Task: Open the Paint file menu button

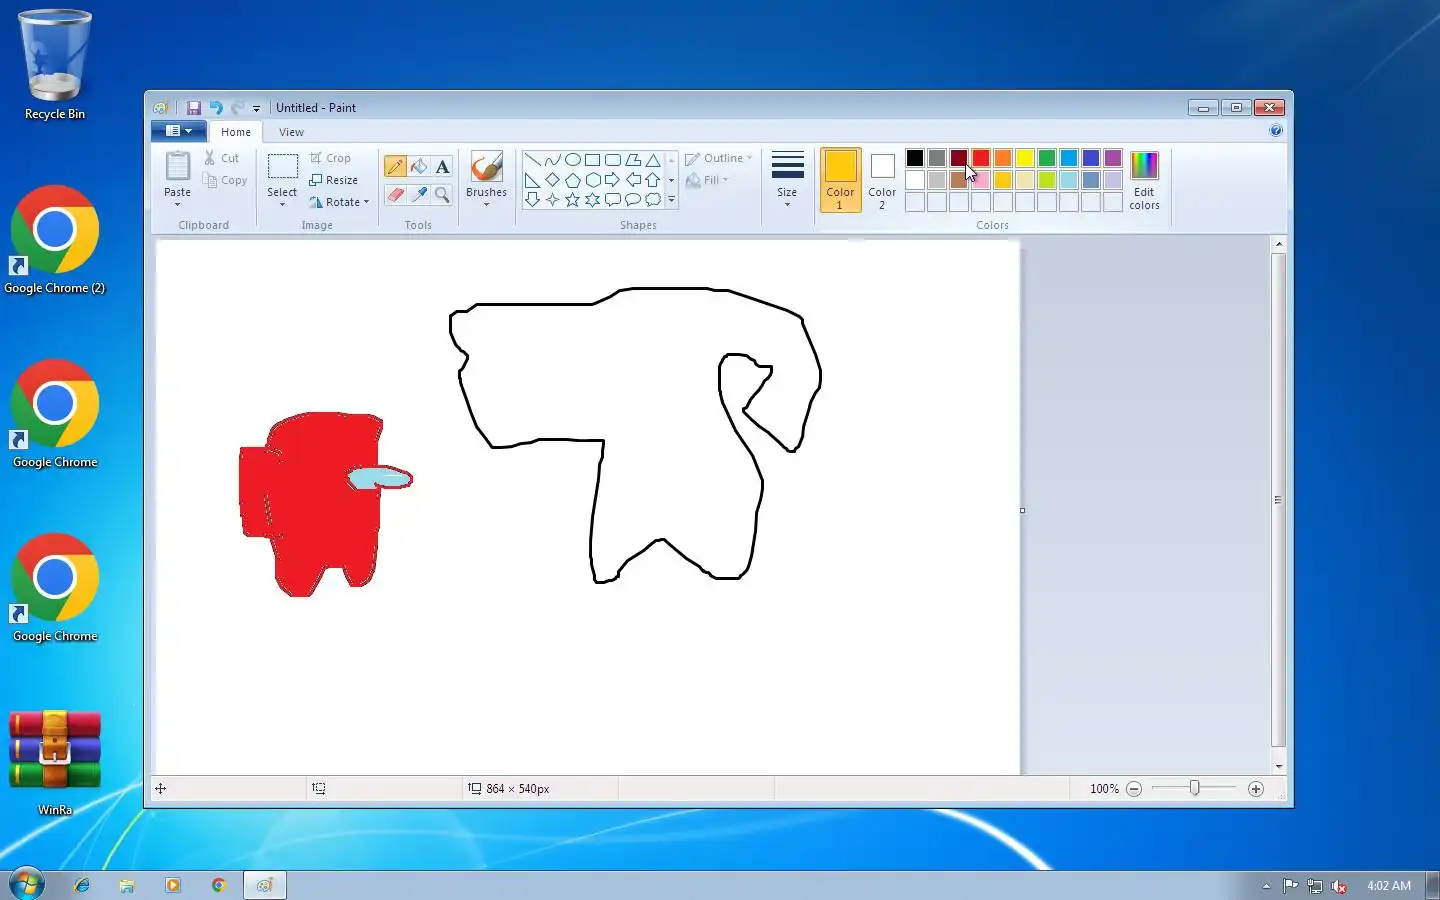Action: (x=179, y=131)
